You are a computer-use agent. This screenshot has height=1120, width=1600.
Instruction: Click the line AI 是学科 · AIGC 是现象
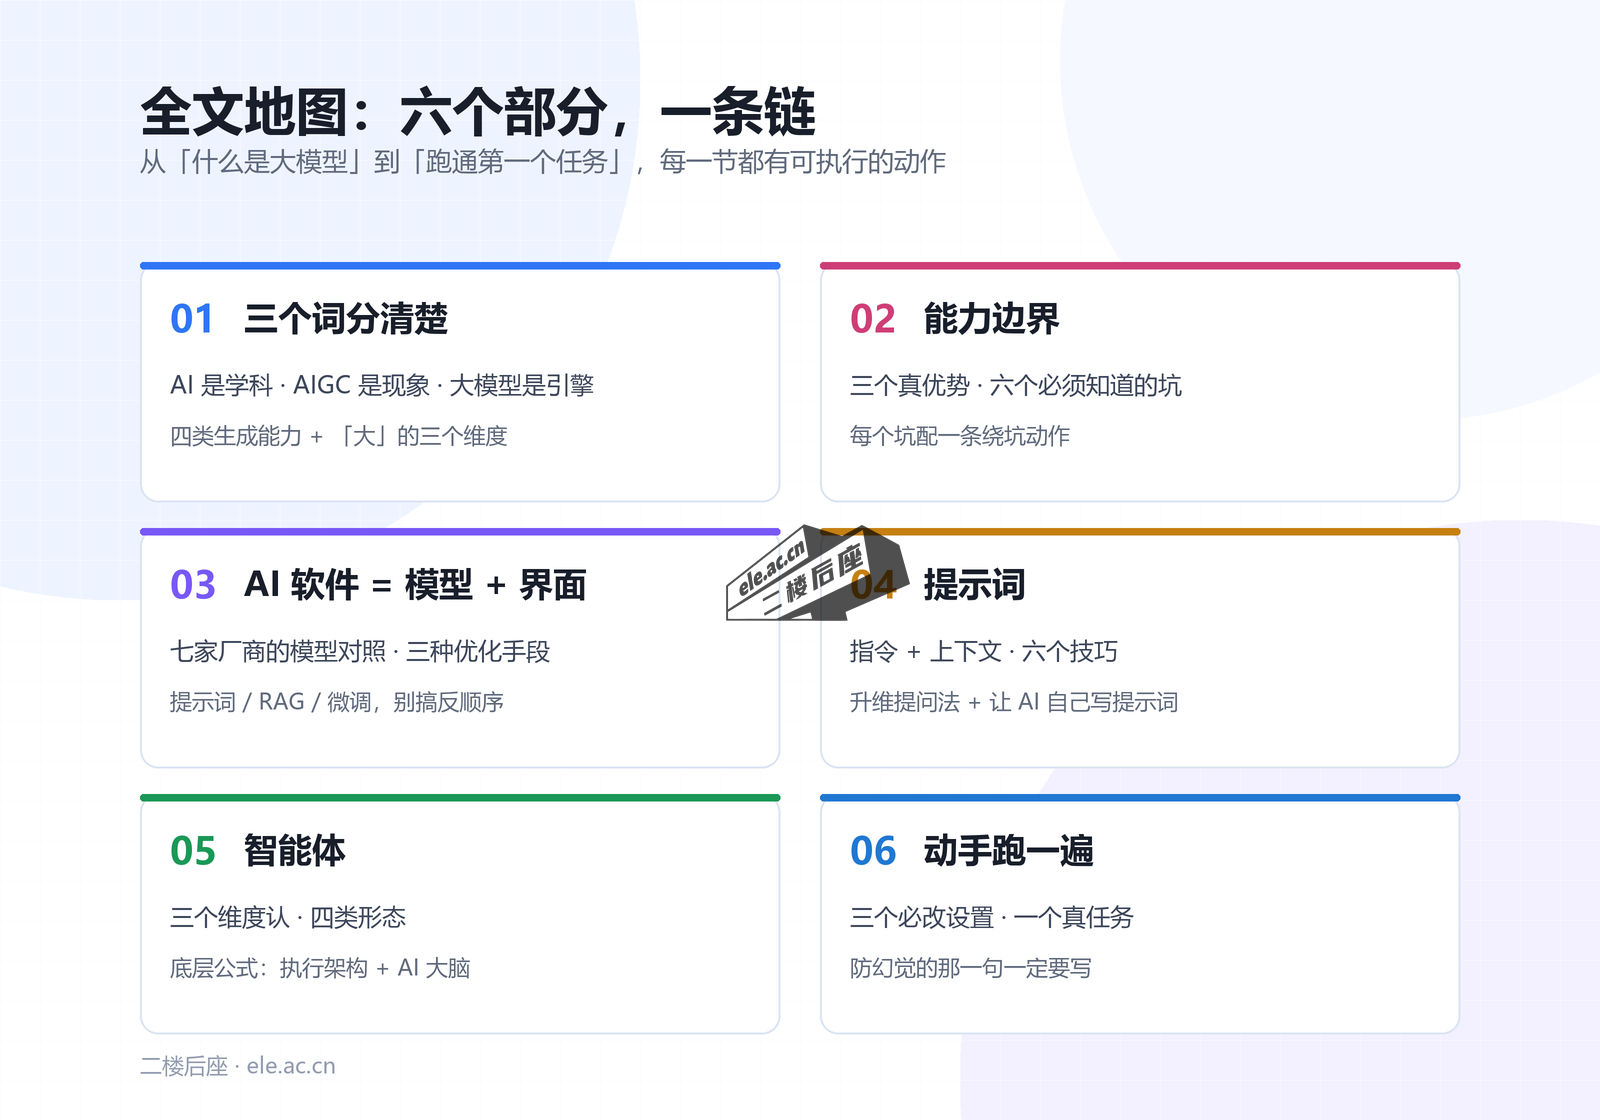coord(382,385)
